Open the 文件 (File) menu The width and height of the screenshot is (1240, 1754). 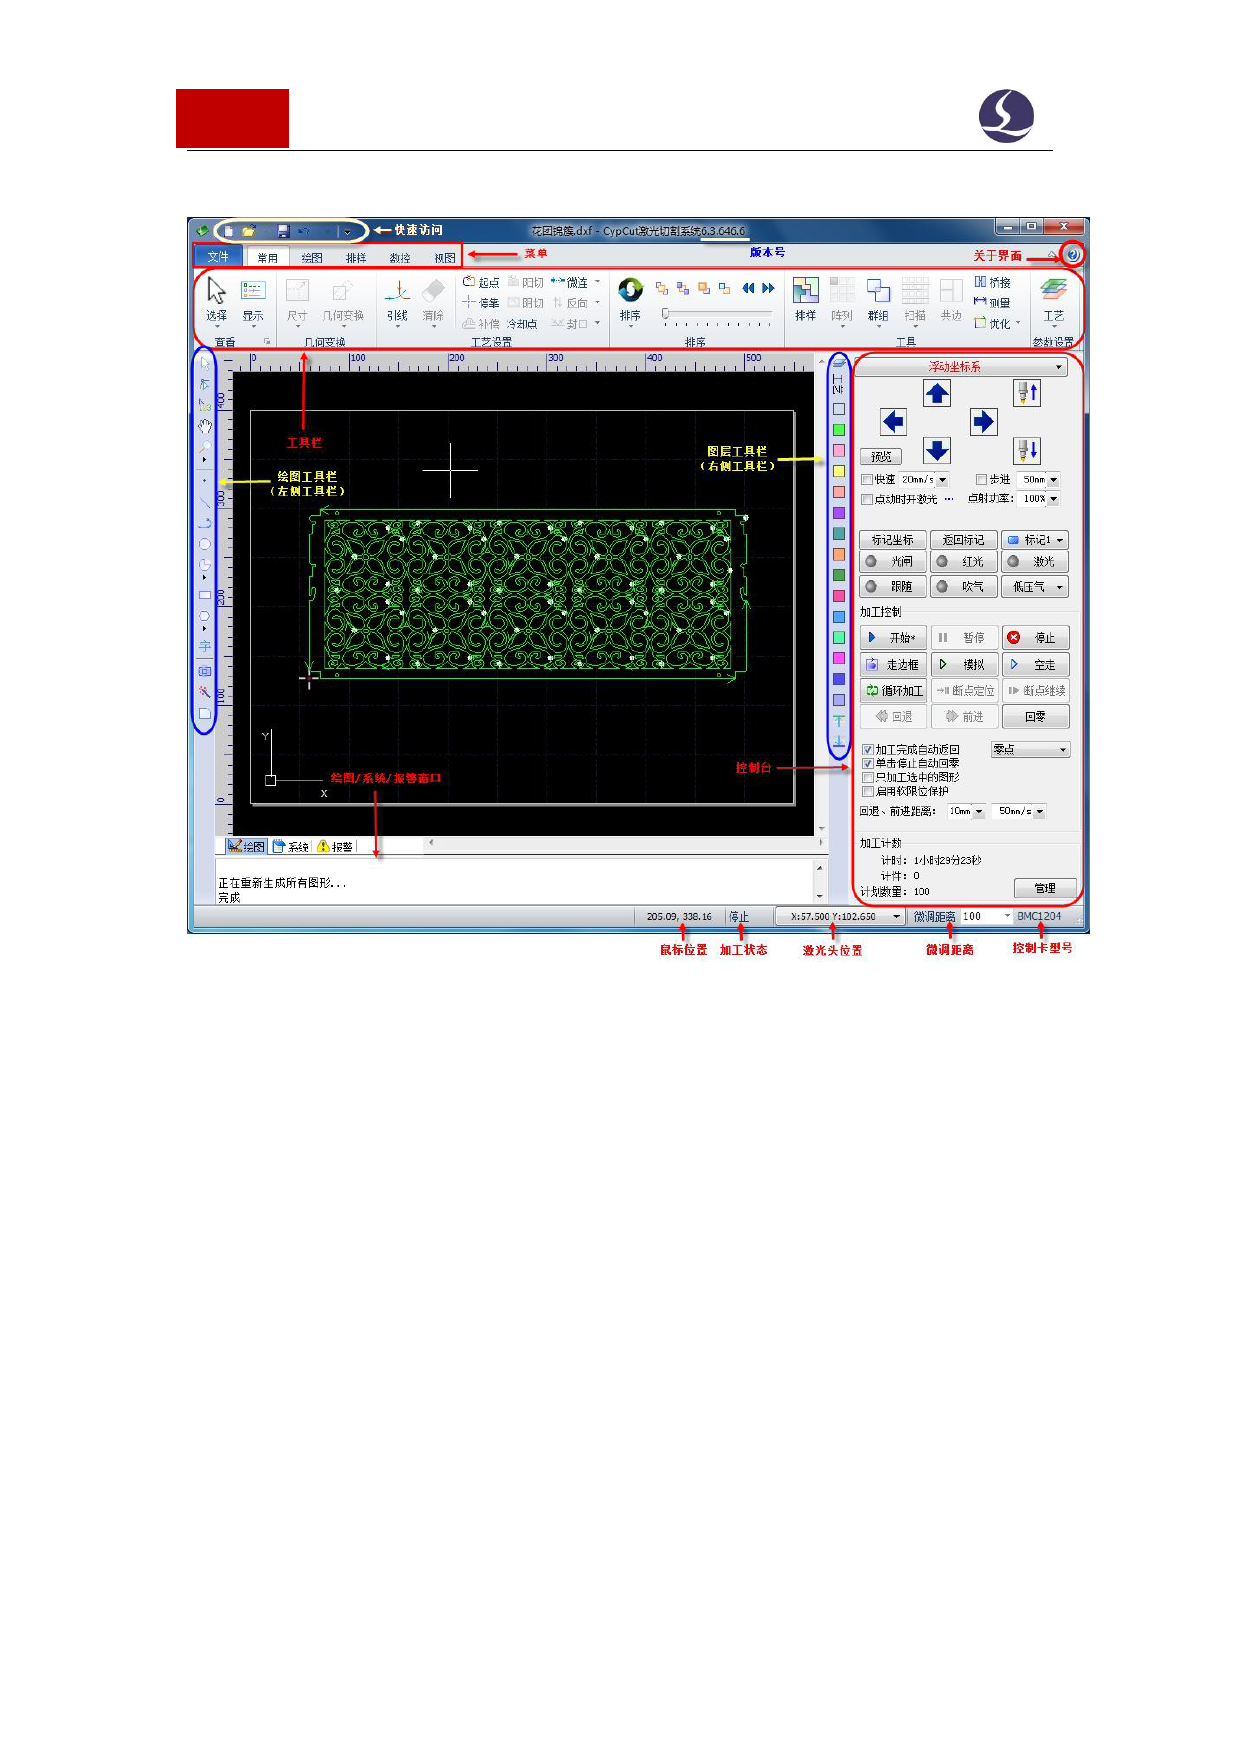pyautogui.click(x=218, y=257)
